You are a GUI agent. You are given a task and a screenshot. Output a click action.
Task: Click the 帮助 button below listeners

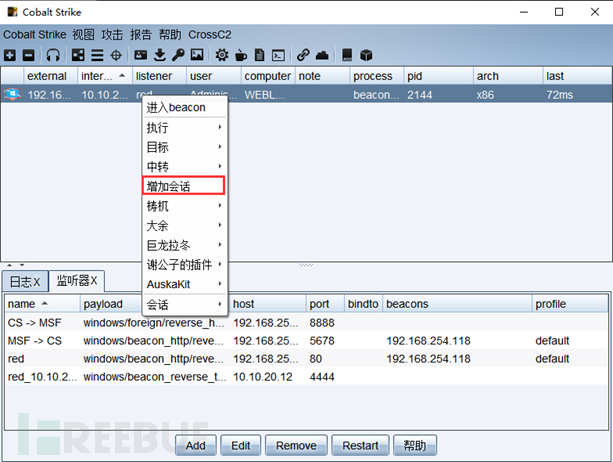415,445
